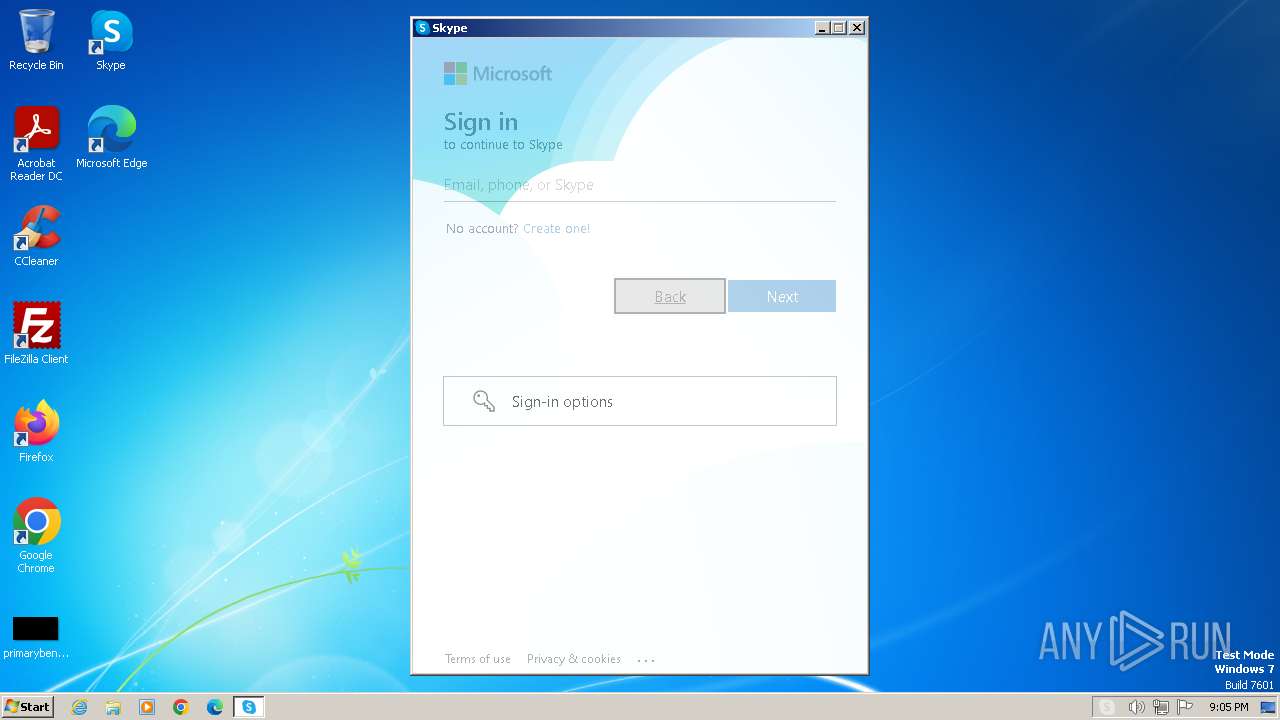The height and width of the screenshot is (720, 1280).
Task: Click the Skype tray icon
Action: 1106,707
